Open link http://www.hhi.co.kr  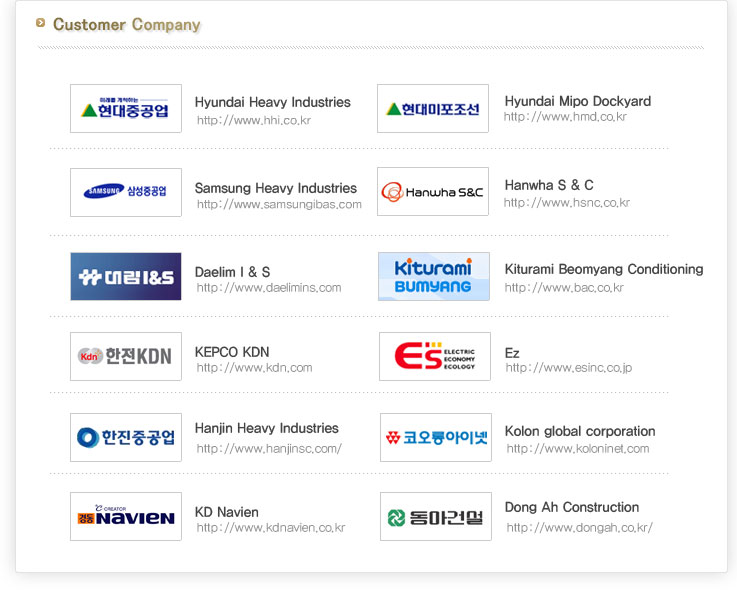click(254, 120)
